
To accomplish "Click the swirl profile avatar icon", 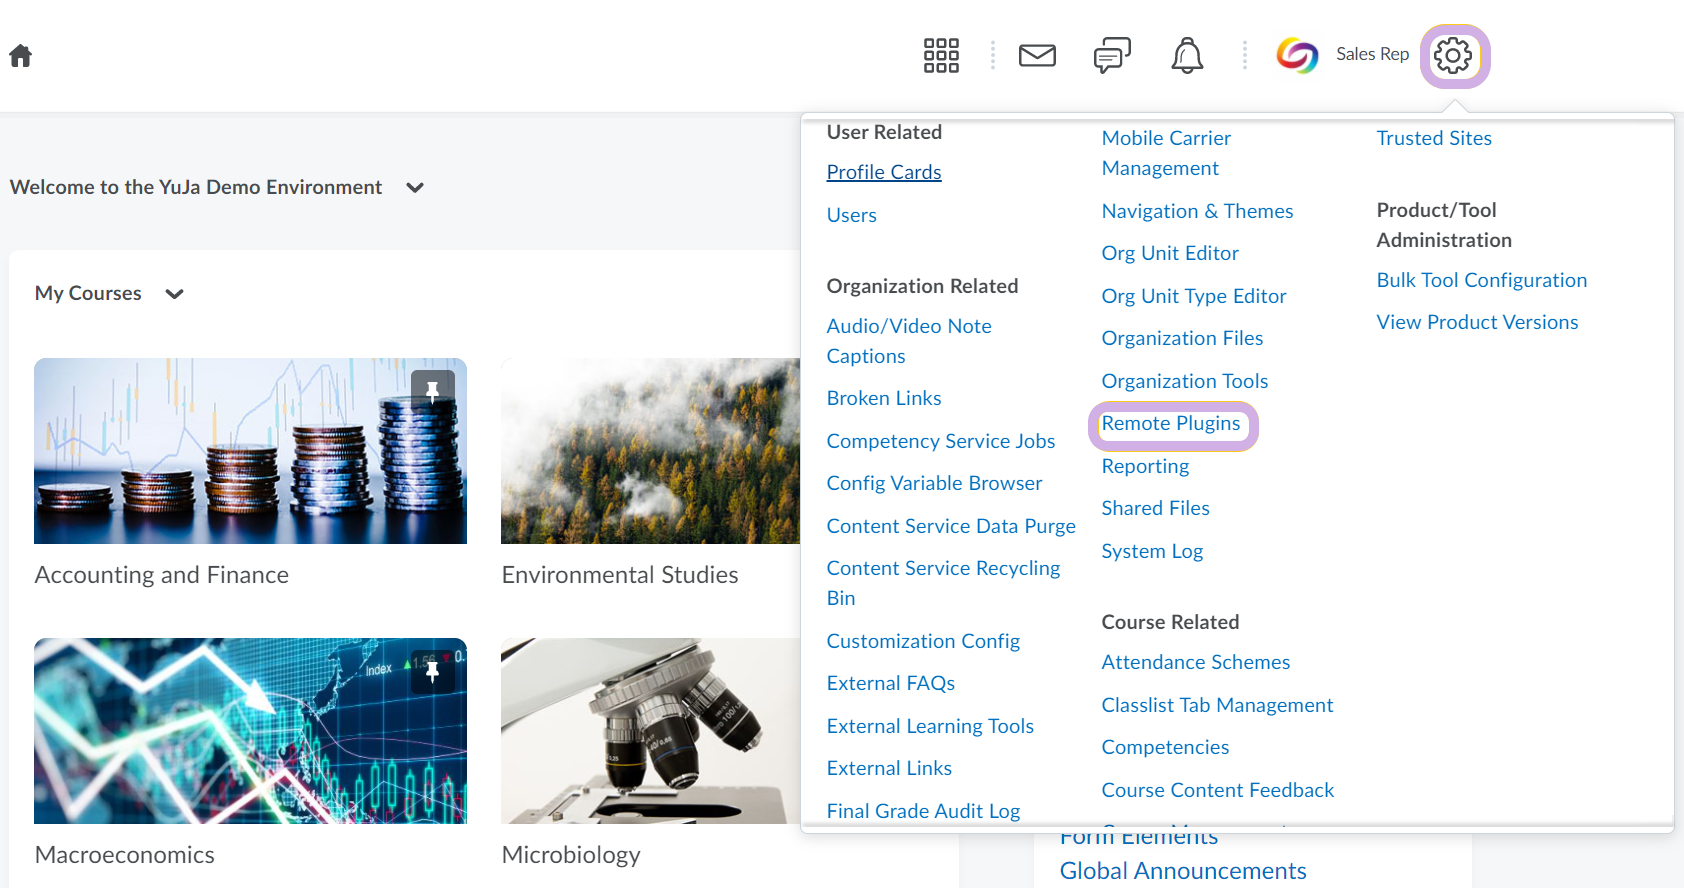I will (x=1297, y=55).
